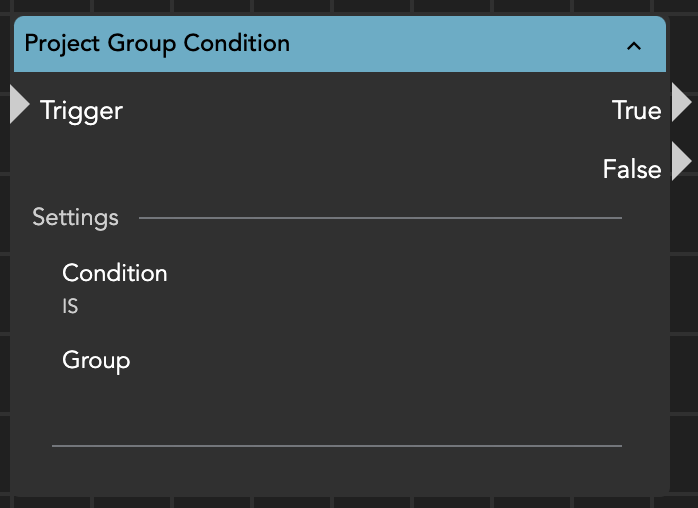Click the blank area below the bottom divider
Viewport: 698px width, 508px height.
tap(336, 470)
